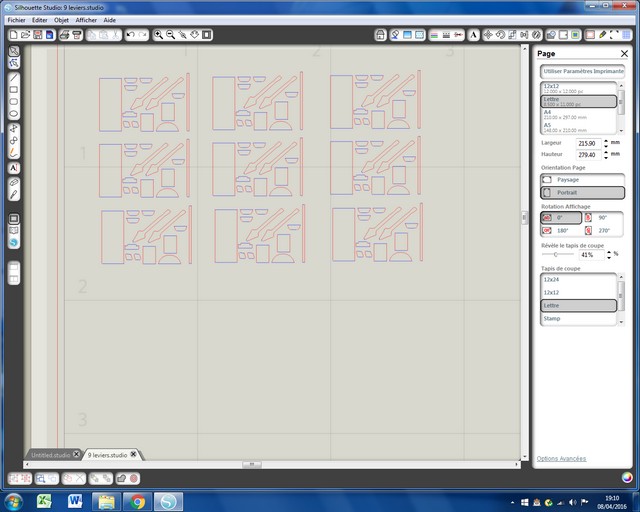Select A4 in page size list

tap(576, 115)
